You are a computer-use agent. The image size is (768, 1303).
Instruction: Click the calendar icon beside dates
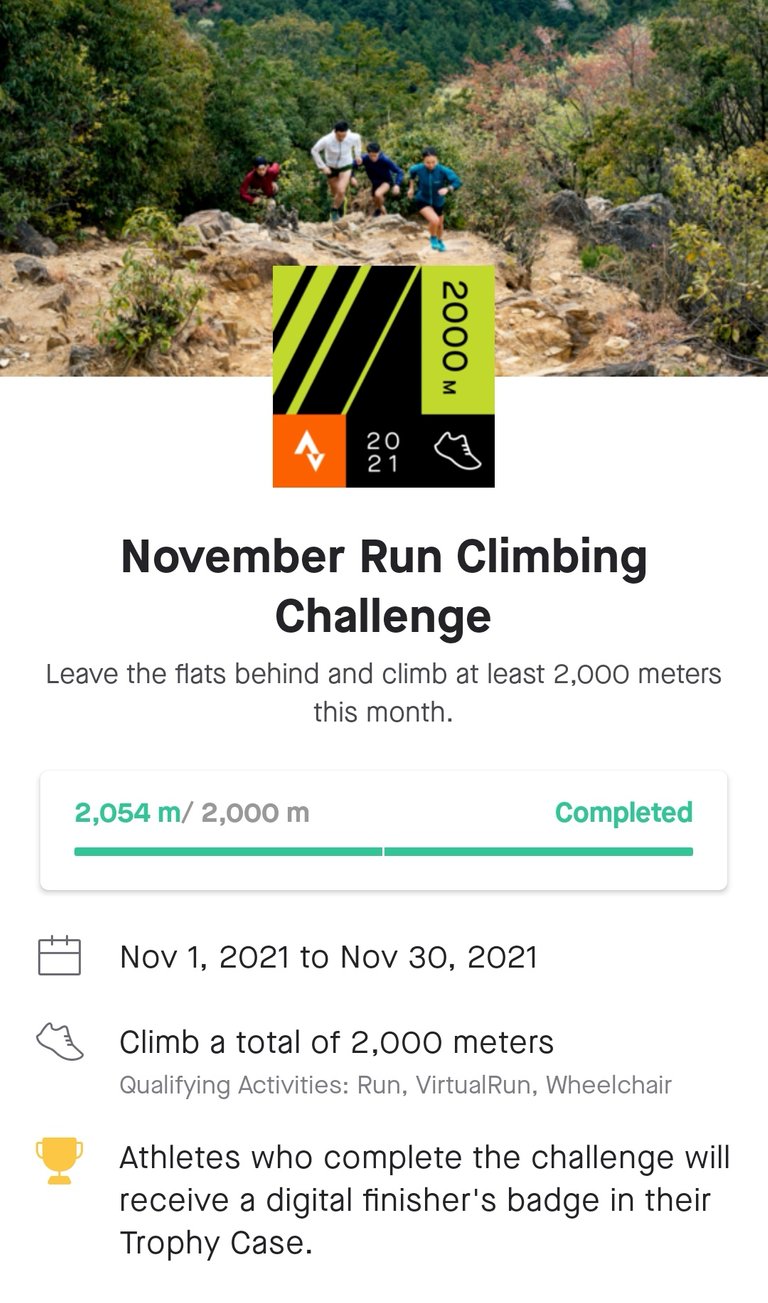(x=59, y=956)
